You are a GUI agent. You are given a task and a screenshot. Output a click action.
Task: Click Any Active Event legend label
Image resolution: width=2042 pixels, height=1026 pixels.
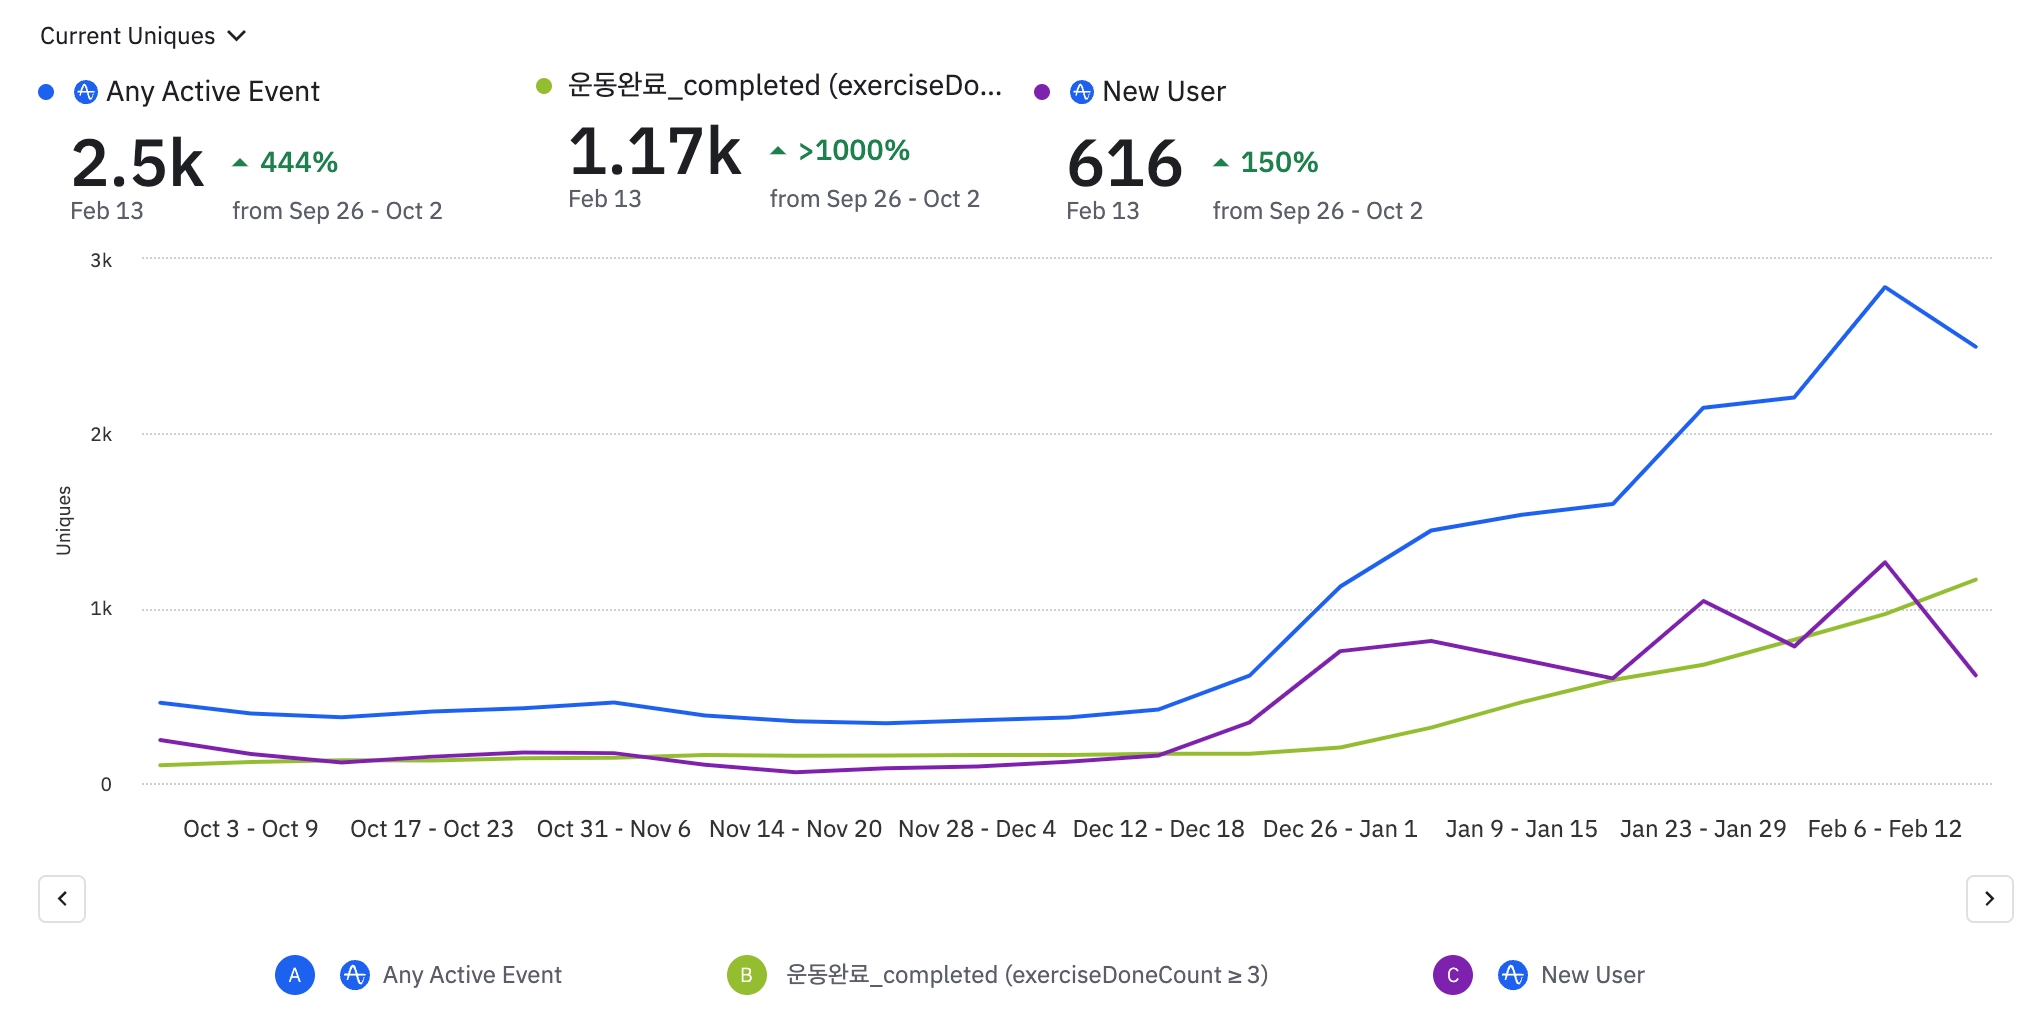click(472, 975)
